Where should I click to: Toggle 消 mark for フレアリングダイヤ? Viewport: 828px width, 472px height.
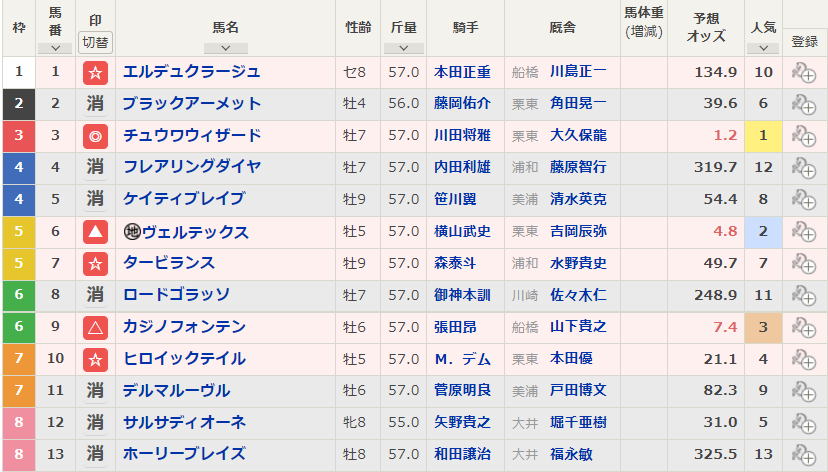click(x=95, y=167)
